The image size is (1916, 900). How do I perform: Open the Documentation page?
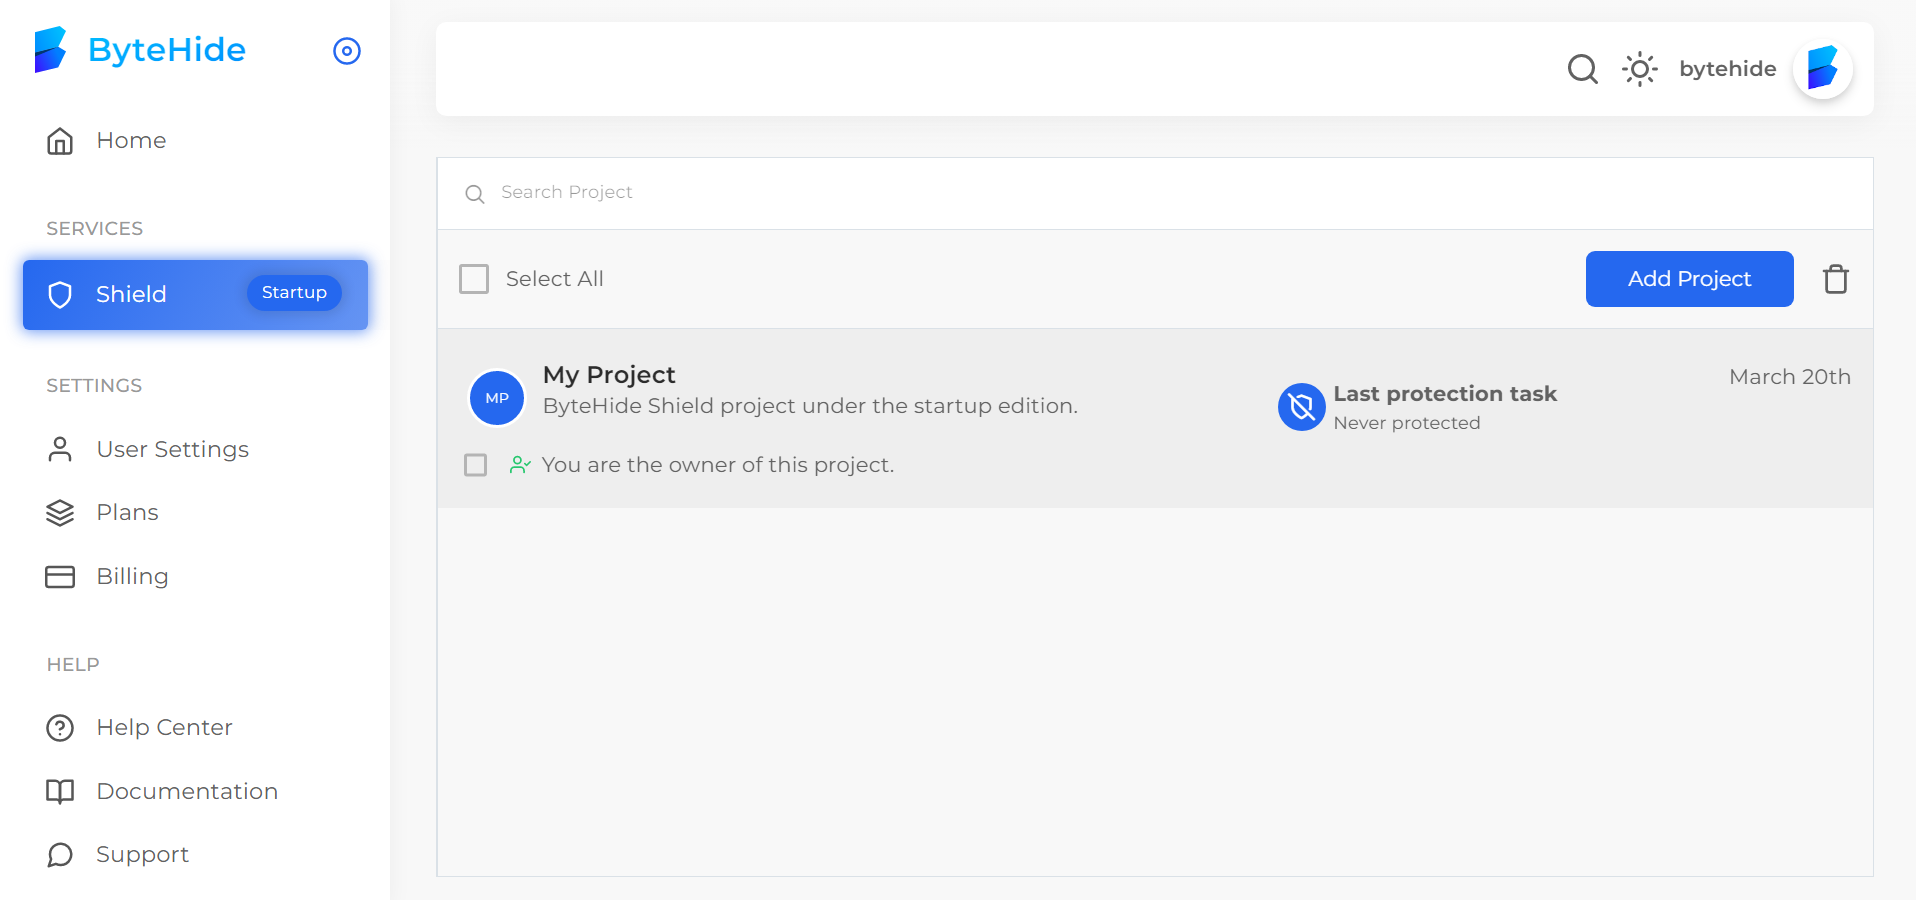(x=187, y=790)
